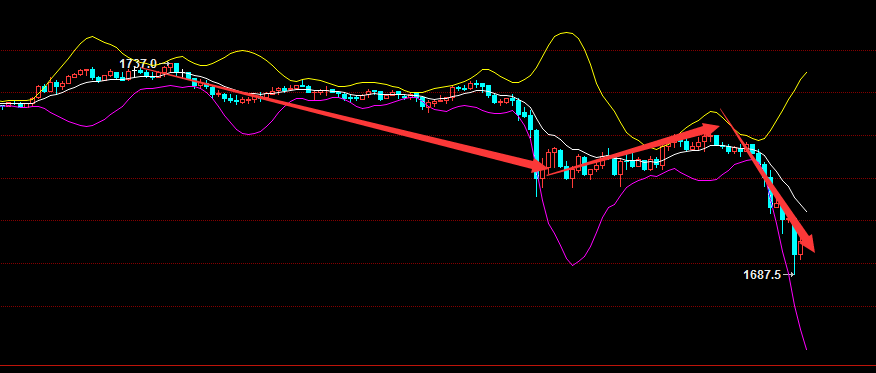Click the small arrow beside 1687.5
The width and height of the screenshot is (876, 373).
tap(788, 275)
